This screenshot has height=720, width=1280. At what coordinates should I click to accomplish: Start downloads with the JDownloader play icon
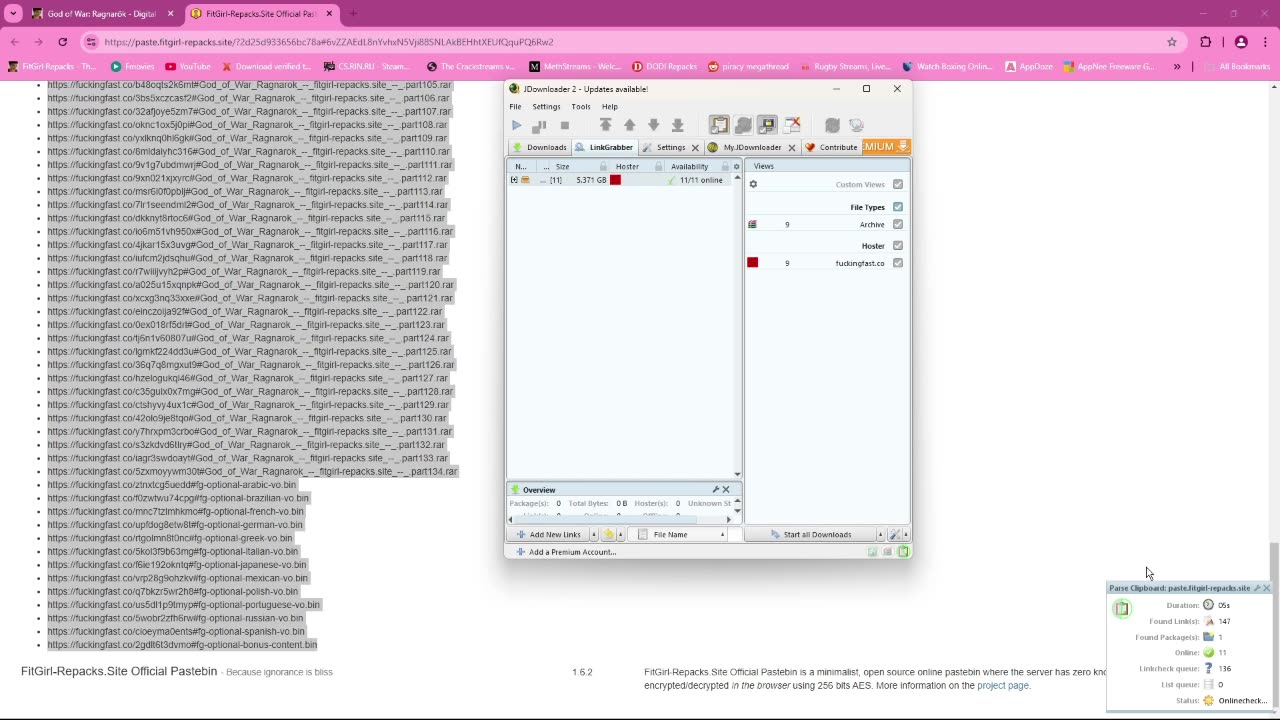(516, 125)
